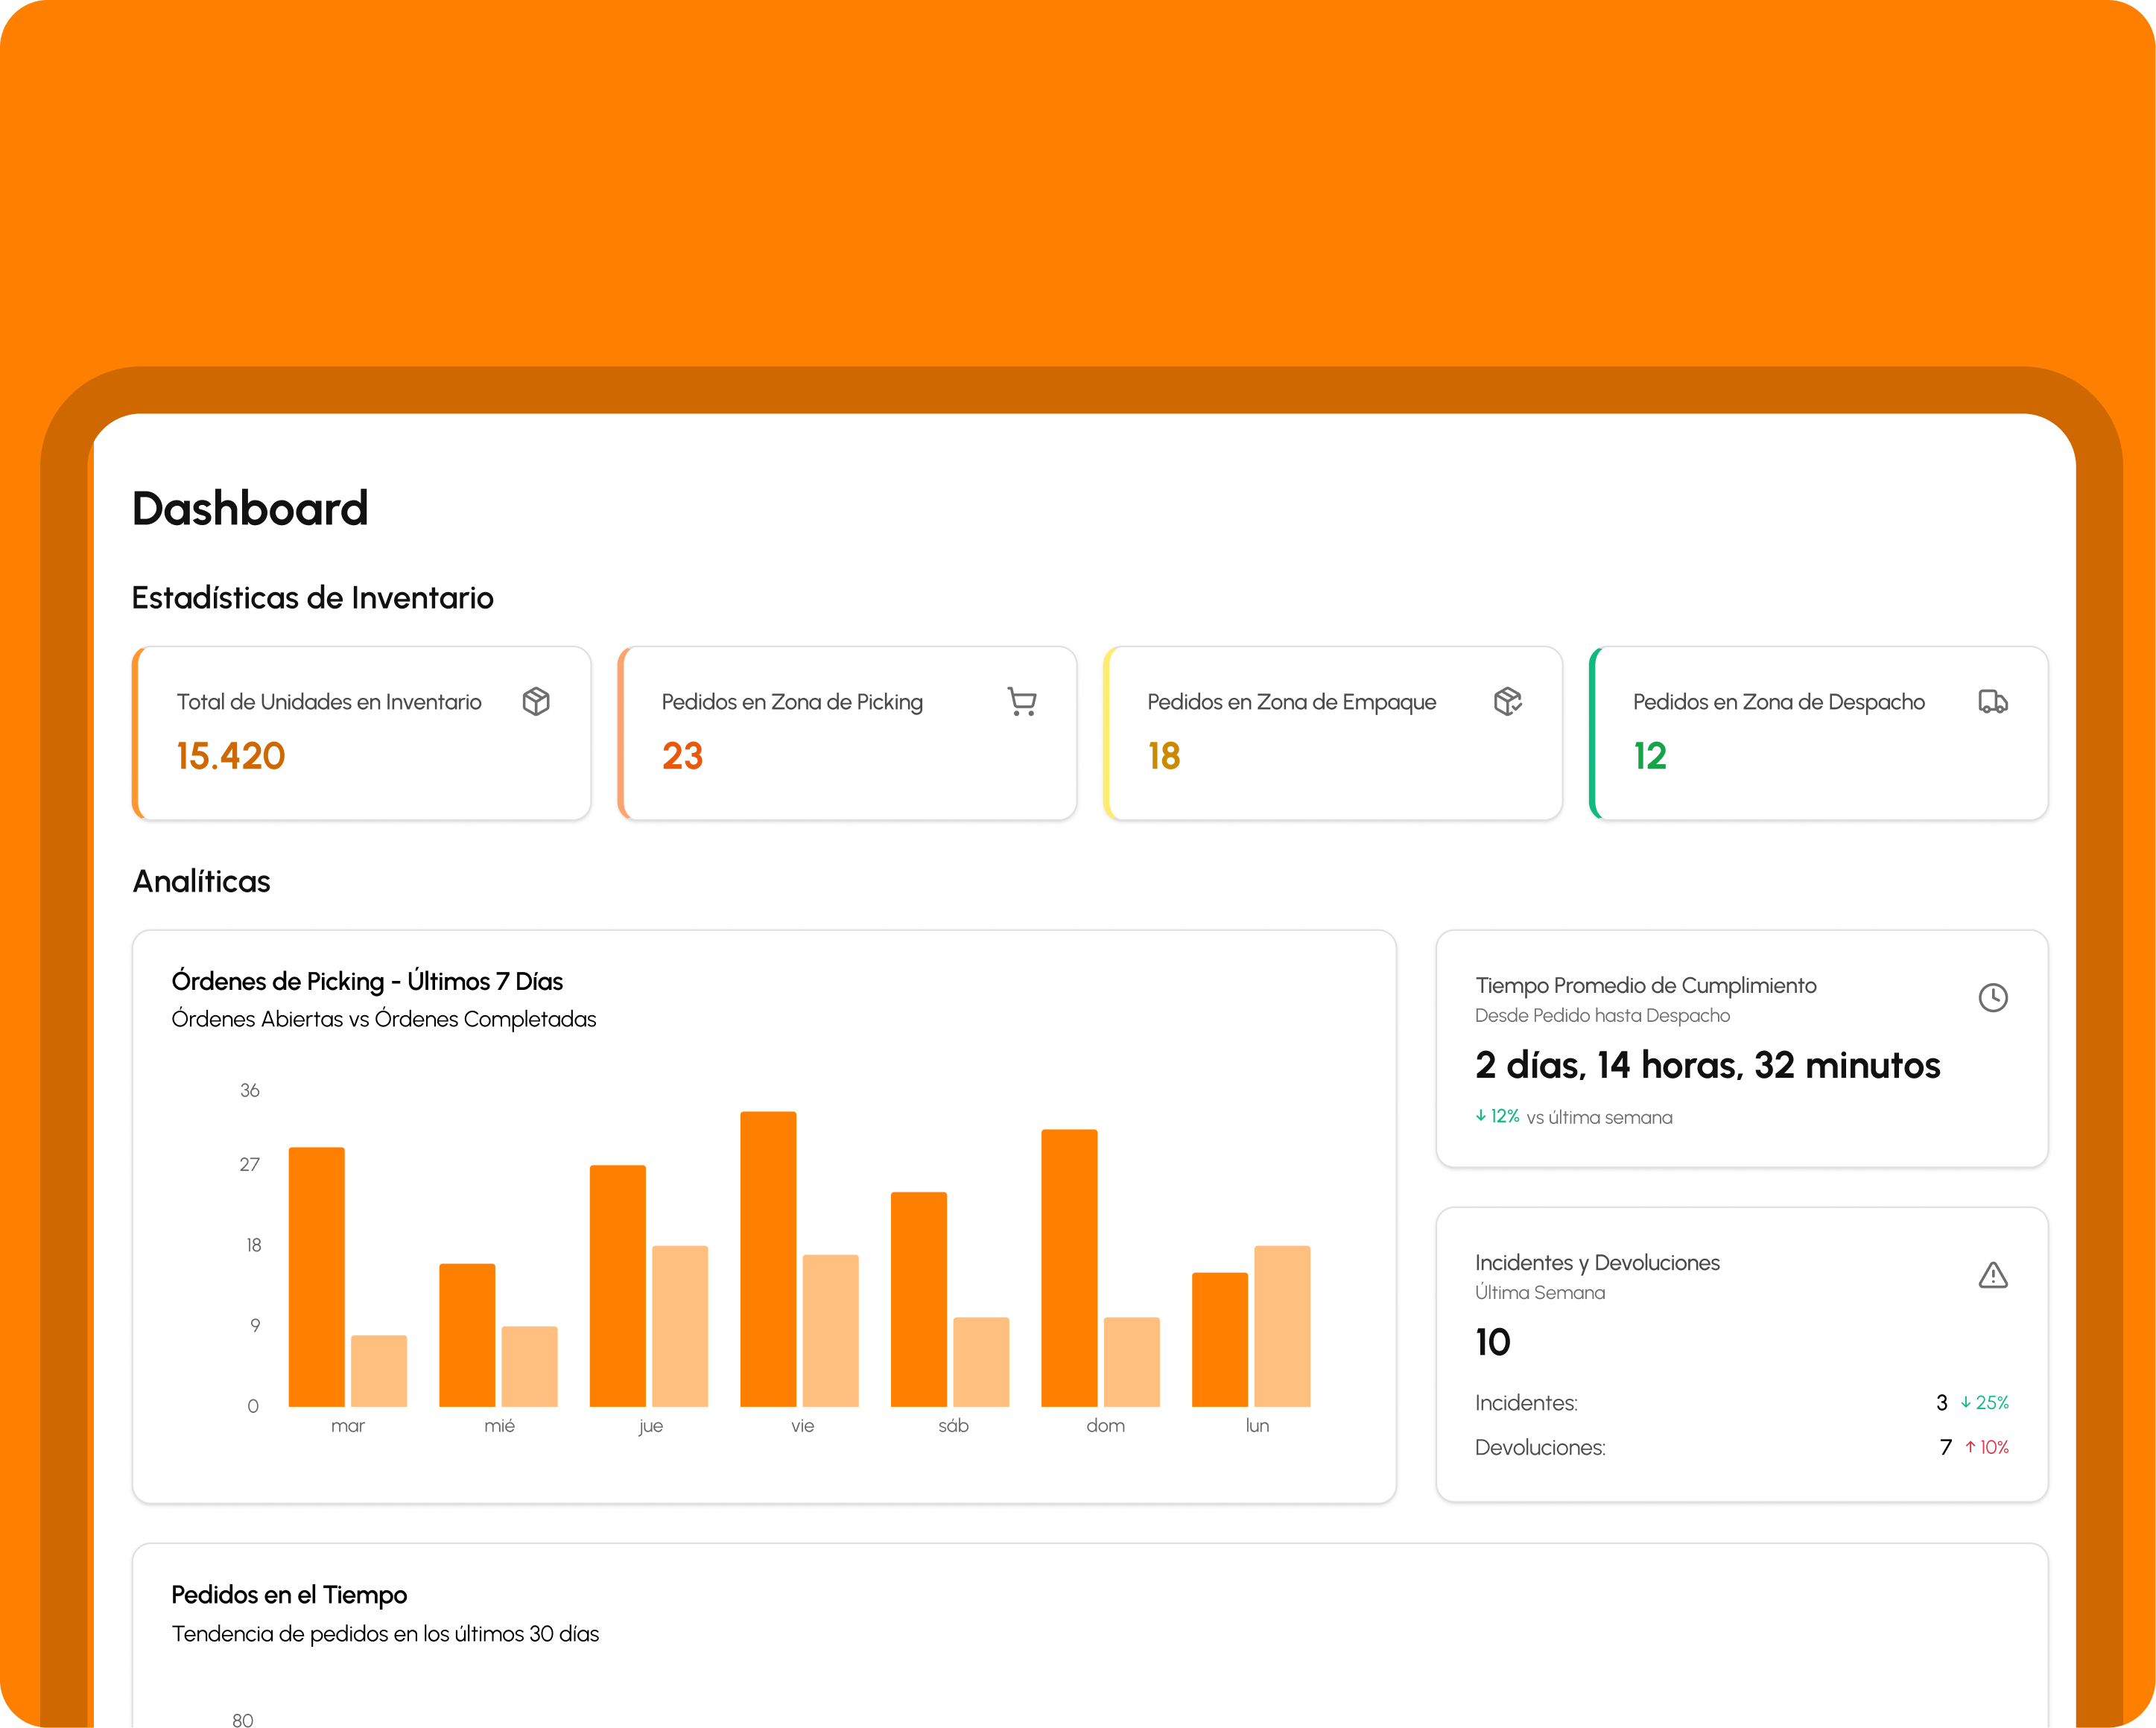Viewport: 2156px width, 1728px height.
Task: Click the green down arrow next to 12%
Action: click(x=1481, y=1115)
